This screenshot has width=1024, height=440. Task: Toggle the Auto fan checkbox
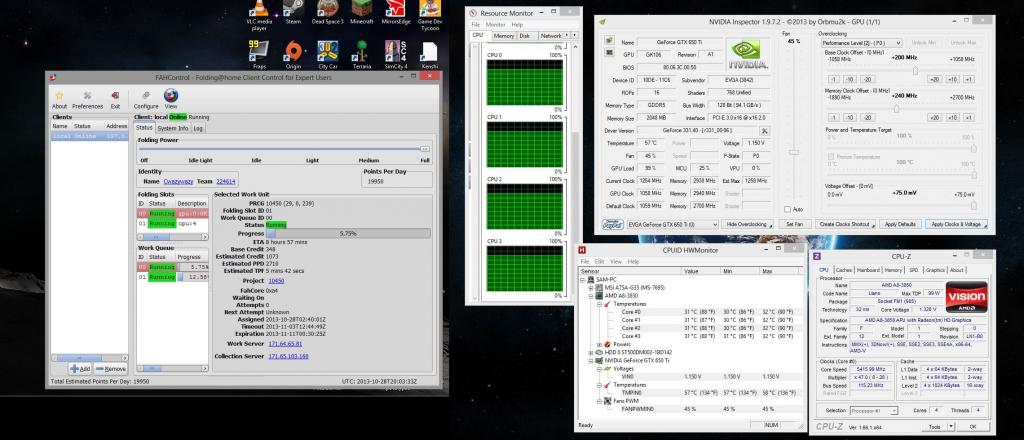[788, 210]
